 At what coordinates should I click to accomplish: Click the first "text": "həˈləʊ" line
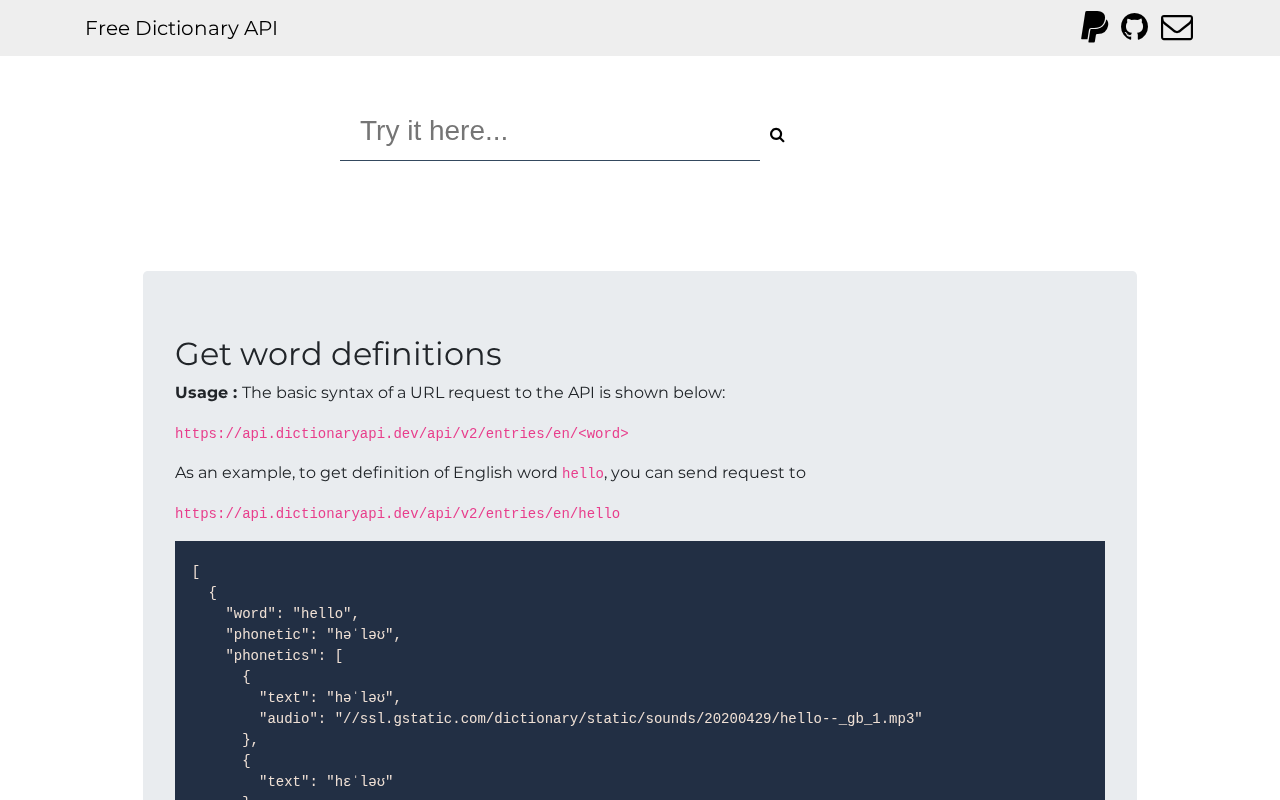[330, 698]
